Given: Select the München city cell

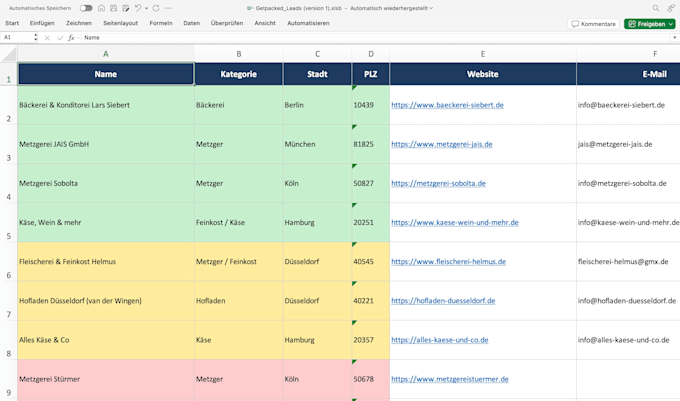Looking at the screenshot, I should pyautogui.click(x=317, y=144).
